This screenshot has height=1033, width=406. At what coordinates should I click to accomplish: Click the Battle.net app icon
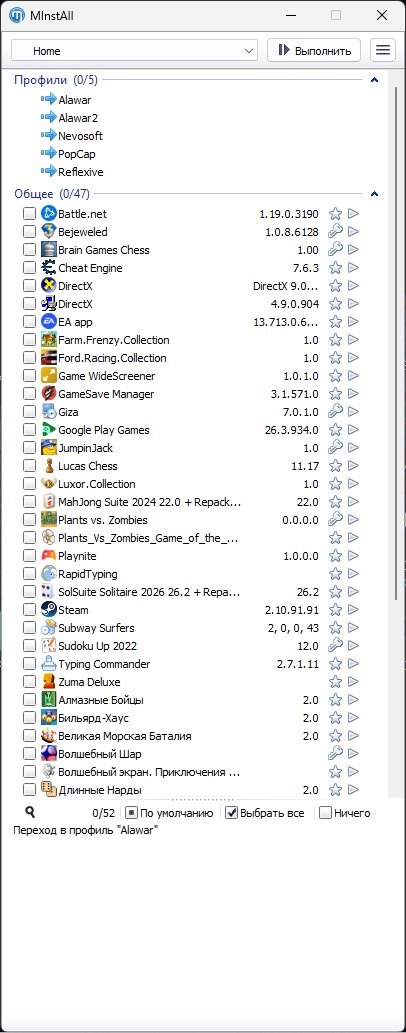49,214
